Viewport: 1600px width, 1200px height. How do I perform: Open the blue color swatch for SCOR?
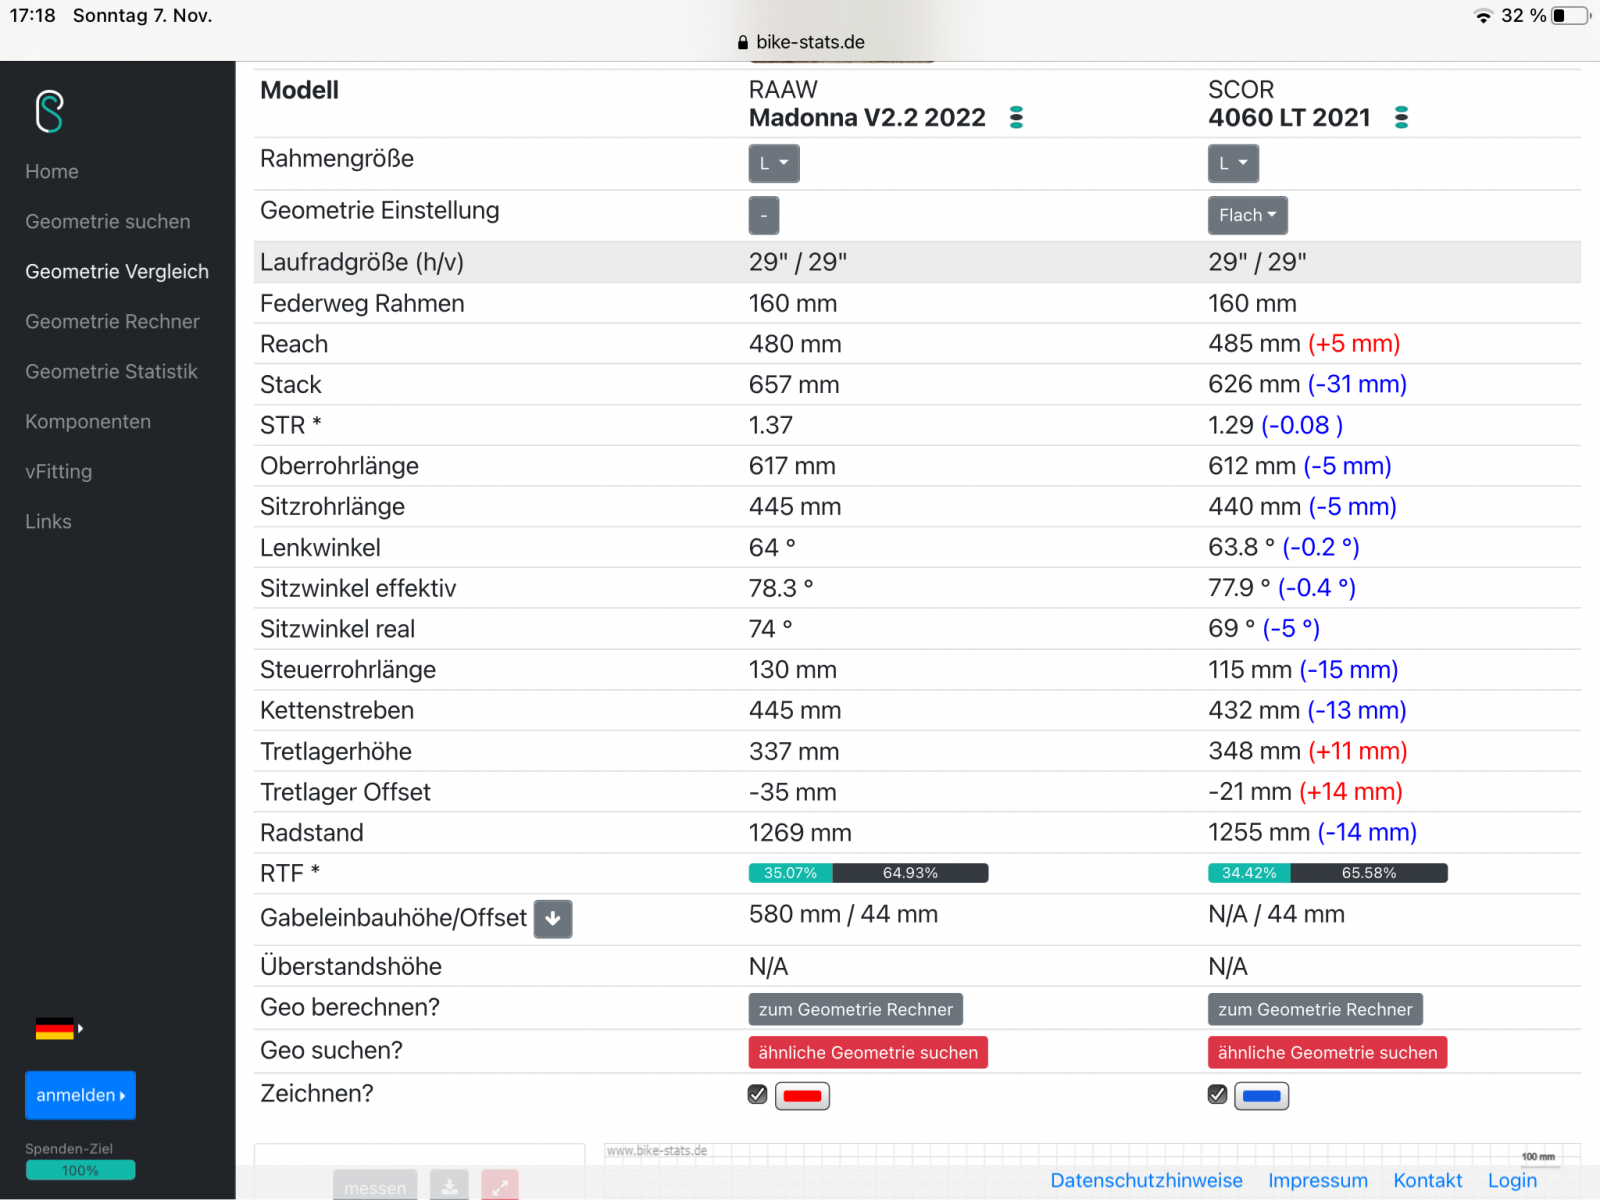point(1261,1096)
